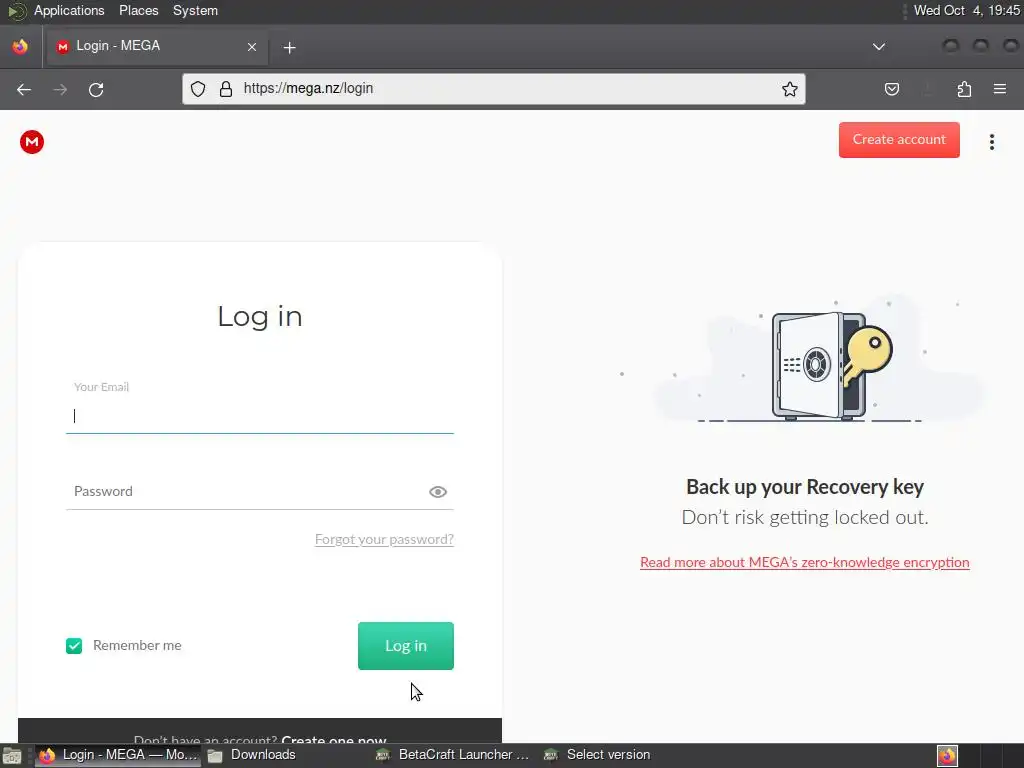Switch to Select version taskbar window
Viewport: 1024px width, 768px height.
click(598, 756)
